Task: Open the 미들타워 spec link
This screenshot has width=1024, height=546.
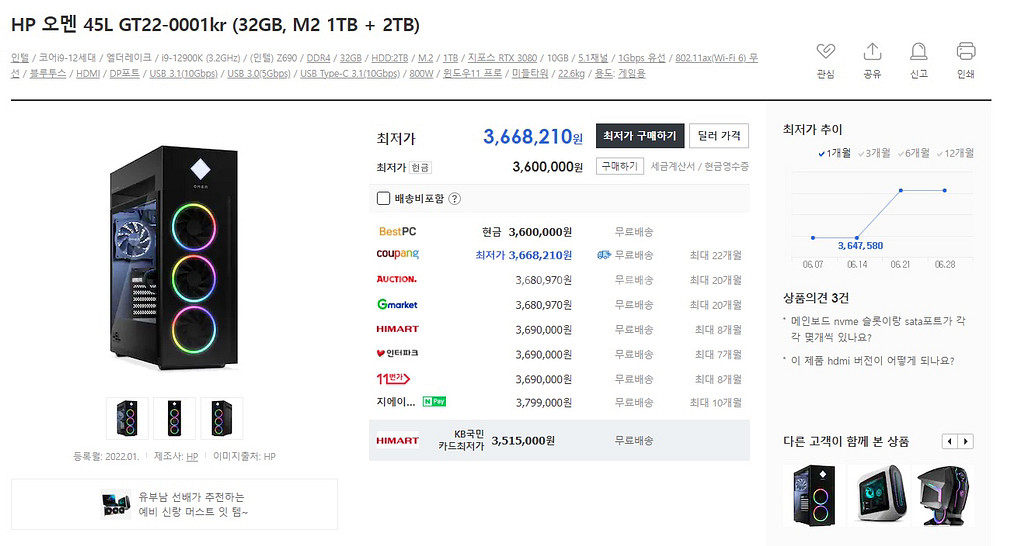Action: coord(530,74)
